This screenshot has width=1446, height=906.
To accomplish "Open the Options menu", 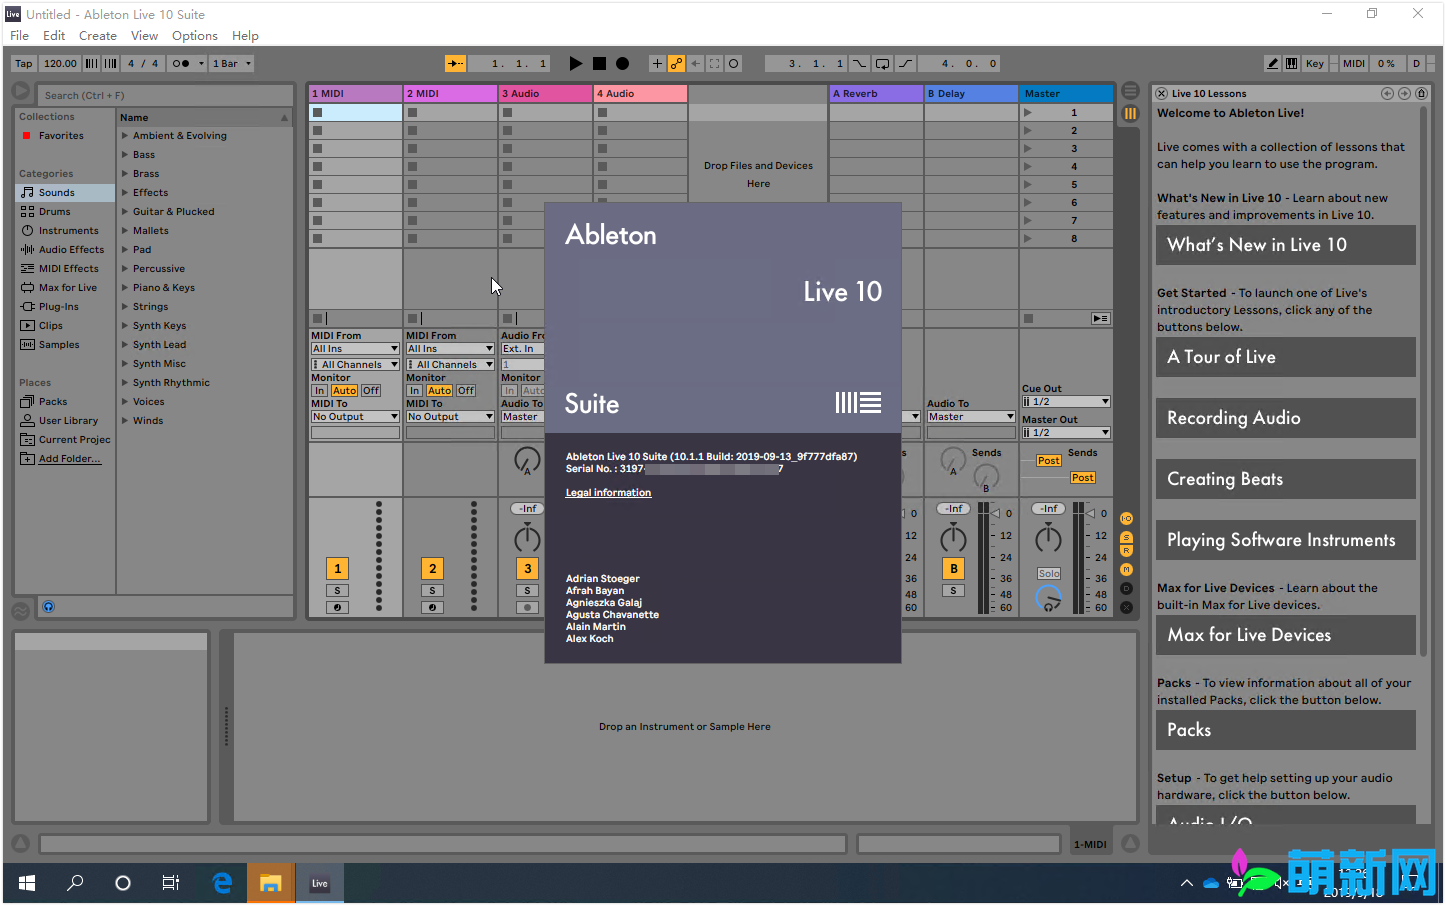I will tap(194, 35).
